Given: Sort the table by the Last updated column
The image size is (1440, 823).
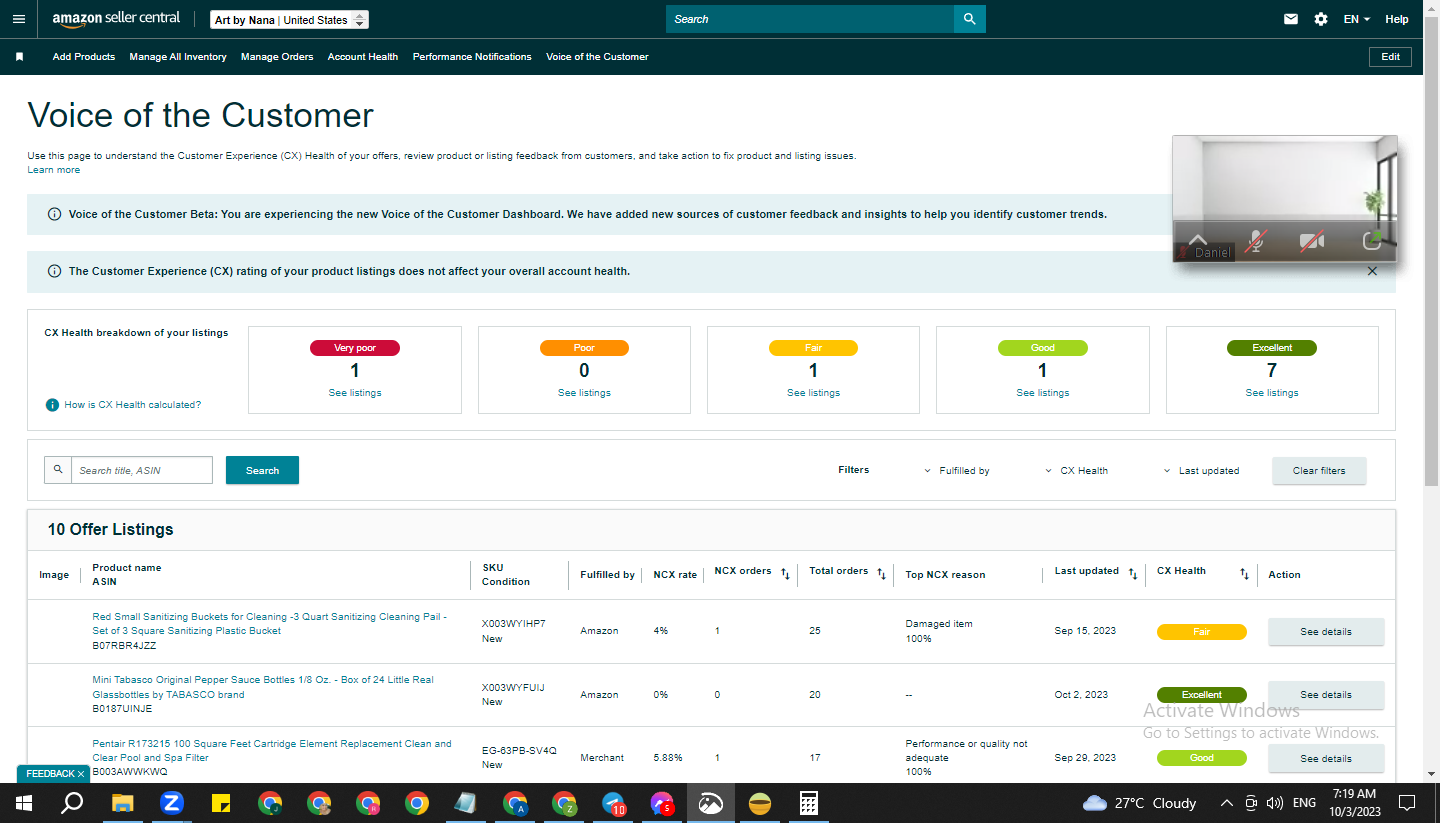Looking at the screenshot, I should tap(1133, 574).
